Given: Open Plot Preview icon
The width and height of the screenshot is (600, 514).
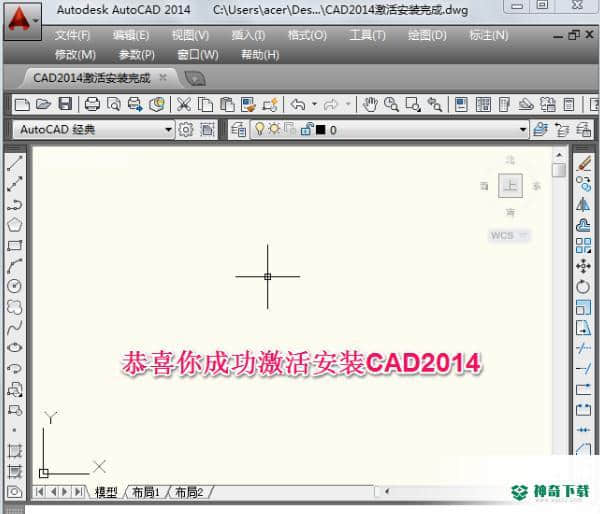Looking at the screenshot, I should 114,104.
